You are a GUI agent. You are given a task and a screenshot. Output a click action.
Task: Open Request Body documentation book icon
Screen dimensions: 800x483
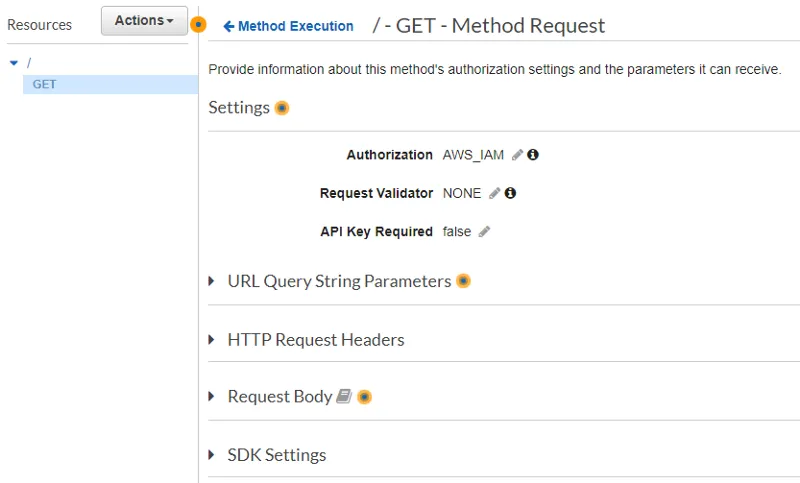344,396
